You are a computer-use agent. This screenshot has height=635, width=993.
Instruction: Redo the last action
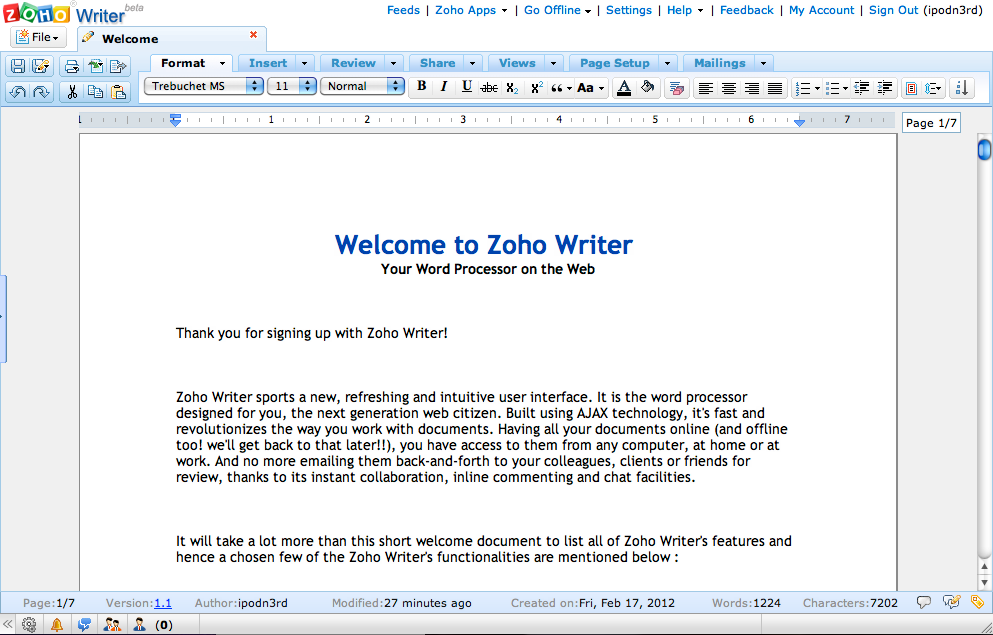point(41,92)
